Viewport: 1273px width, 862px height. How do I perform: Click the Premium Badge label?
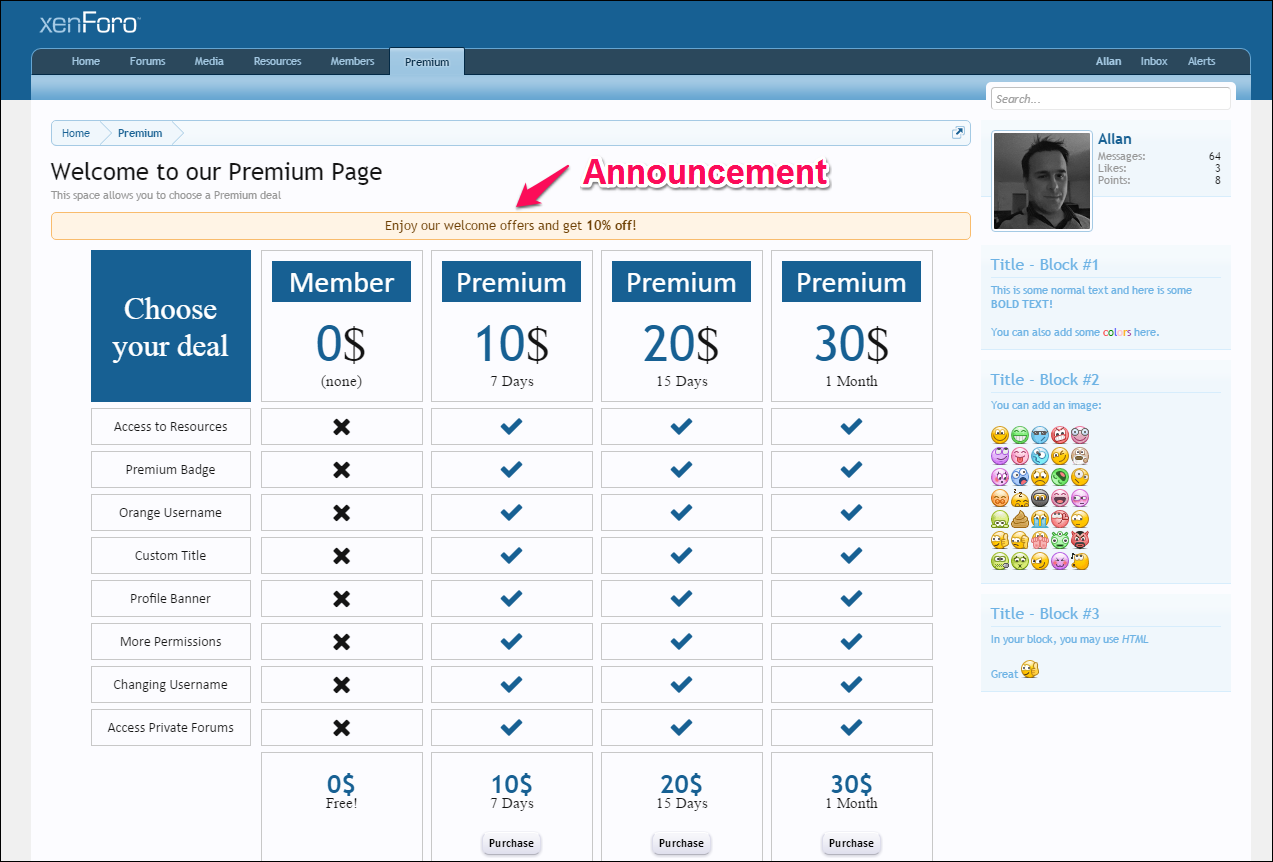171,469
